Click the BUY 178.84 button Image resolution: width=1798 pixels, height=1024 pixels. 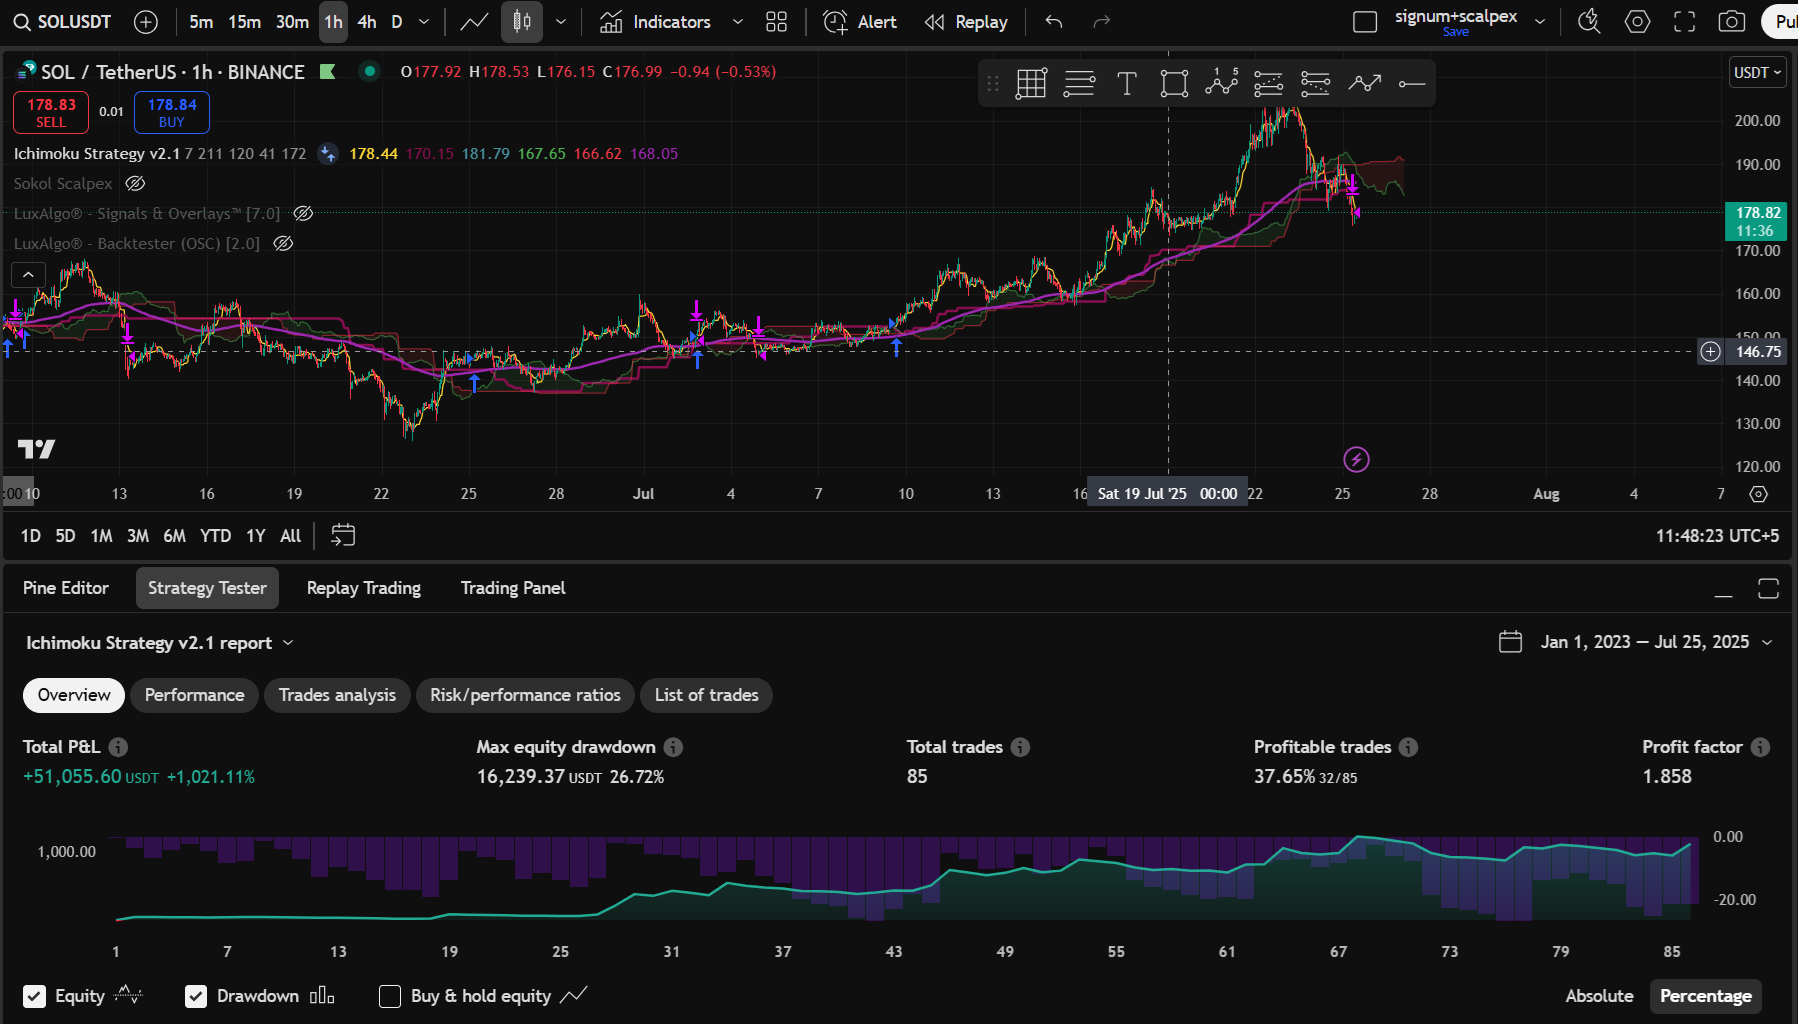172,112
